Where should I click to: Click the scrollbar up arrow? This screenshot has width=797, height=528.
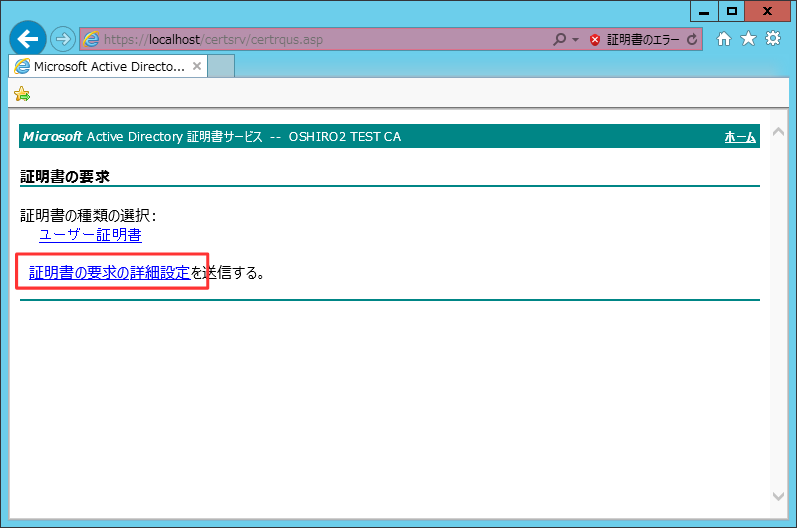778,132
